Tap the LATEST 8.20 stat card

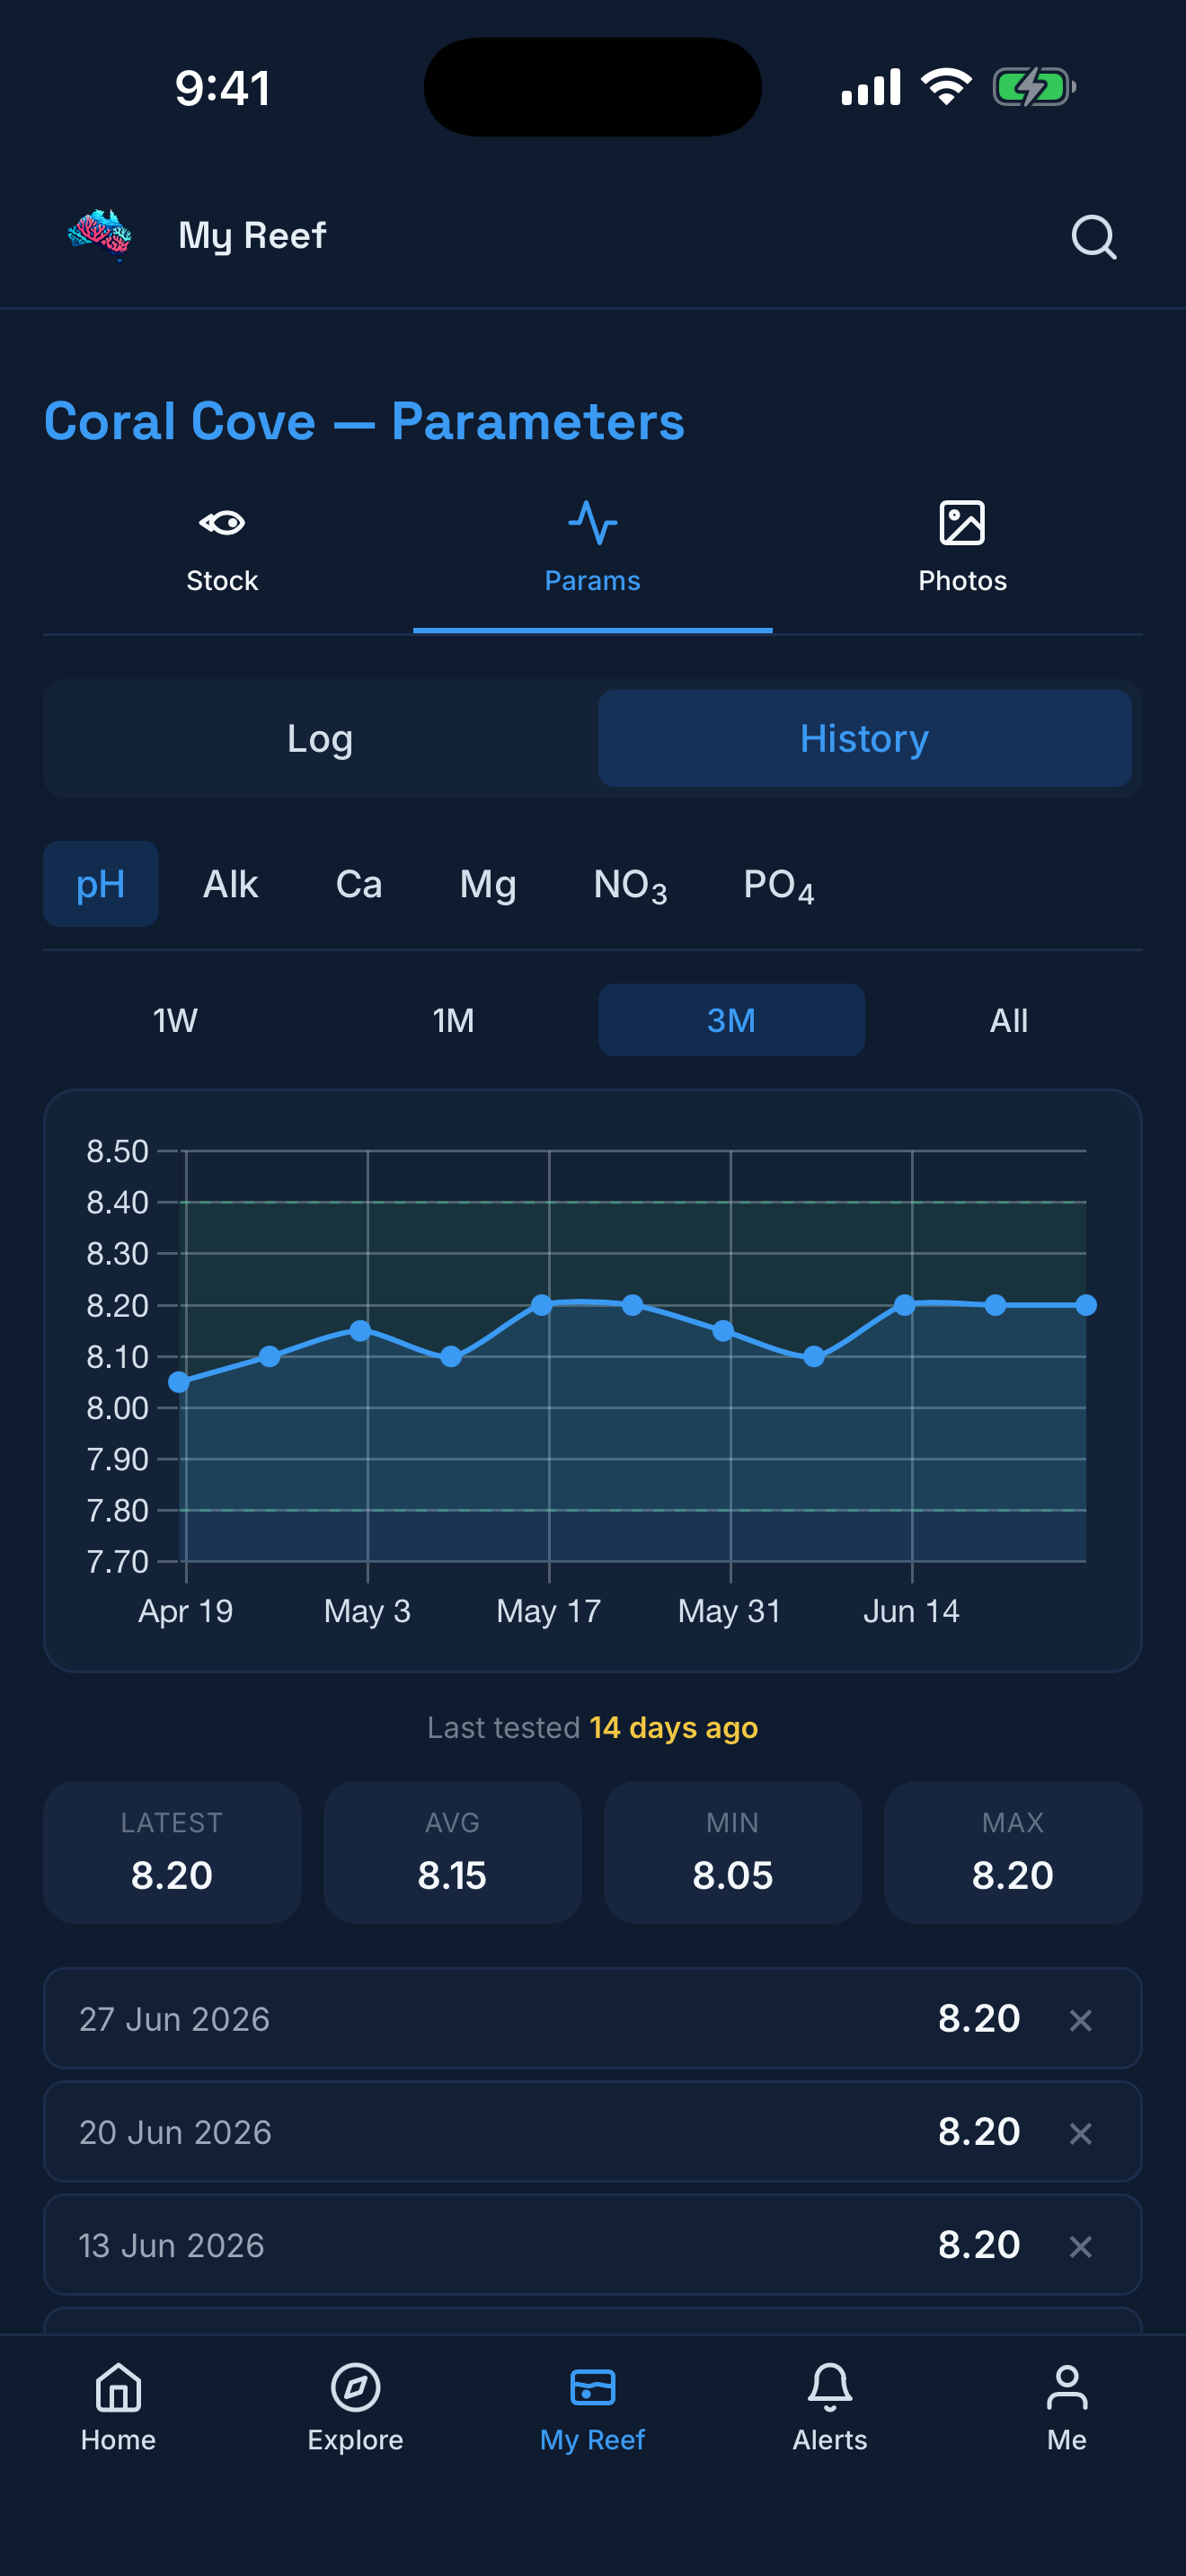pos(172,1852)
